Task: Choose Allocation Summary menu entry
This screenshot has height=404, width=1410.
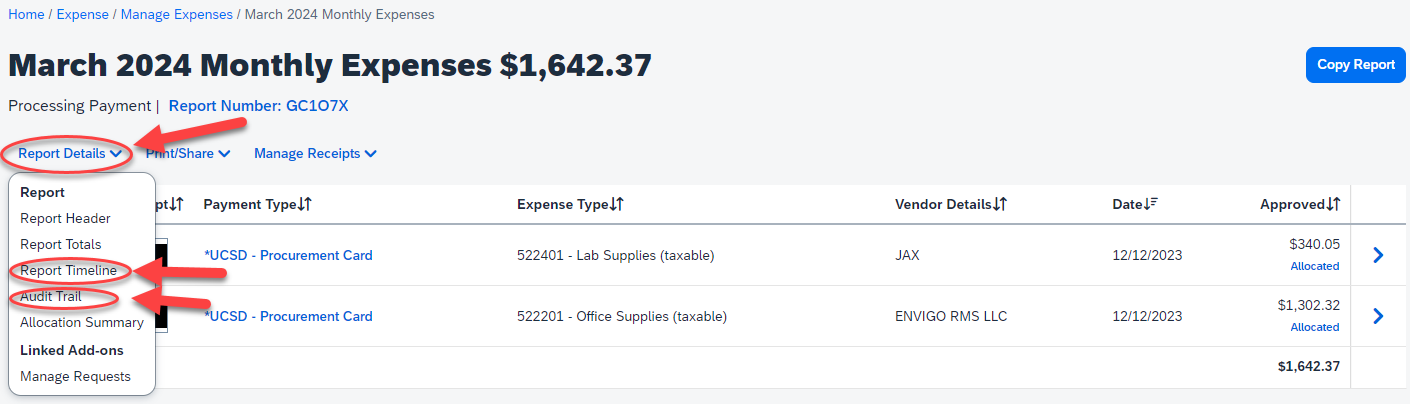Action: [x=82, y=323]
